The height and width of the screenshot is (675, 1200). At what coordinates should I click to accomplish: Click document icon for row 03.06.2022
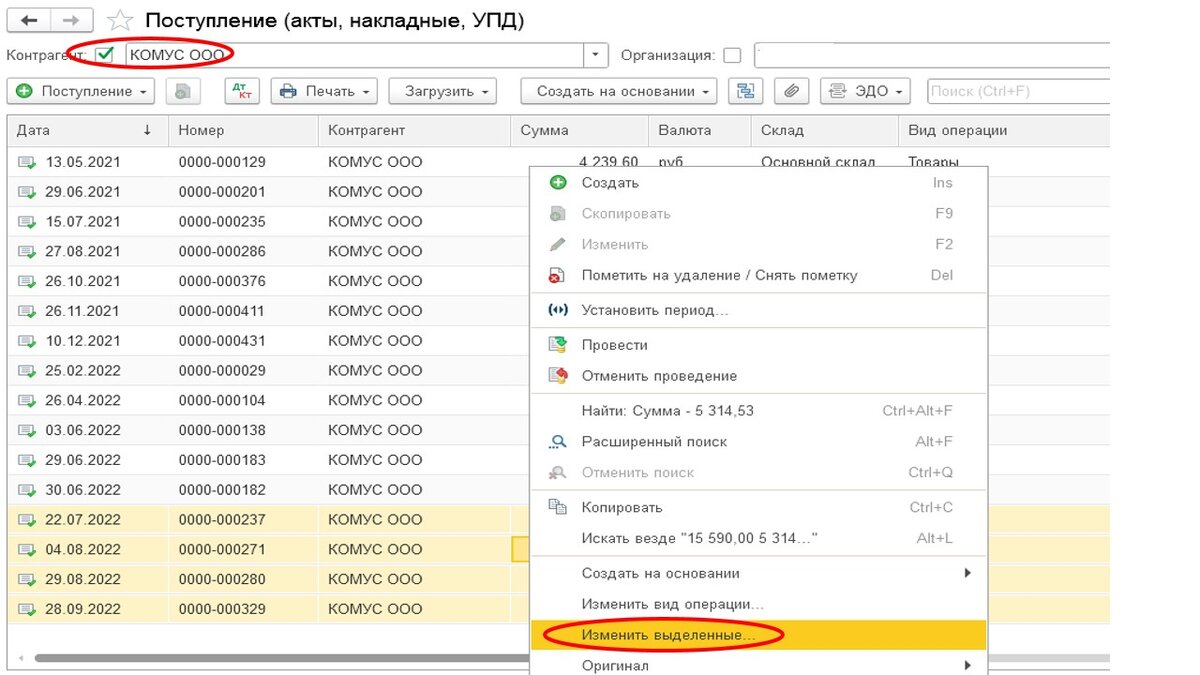[26, 431]
